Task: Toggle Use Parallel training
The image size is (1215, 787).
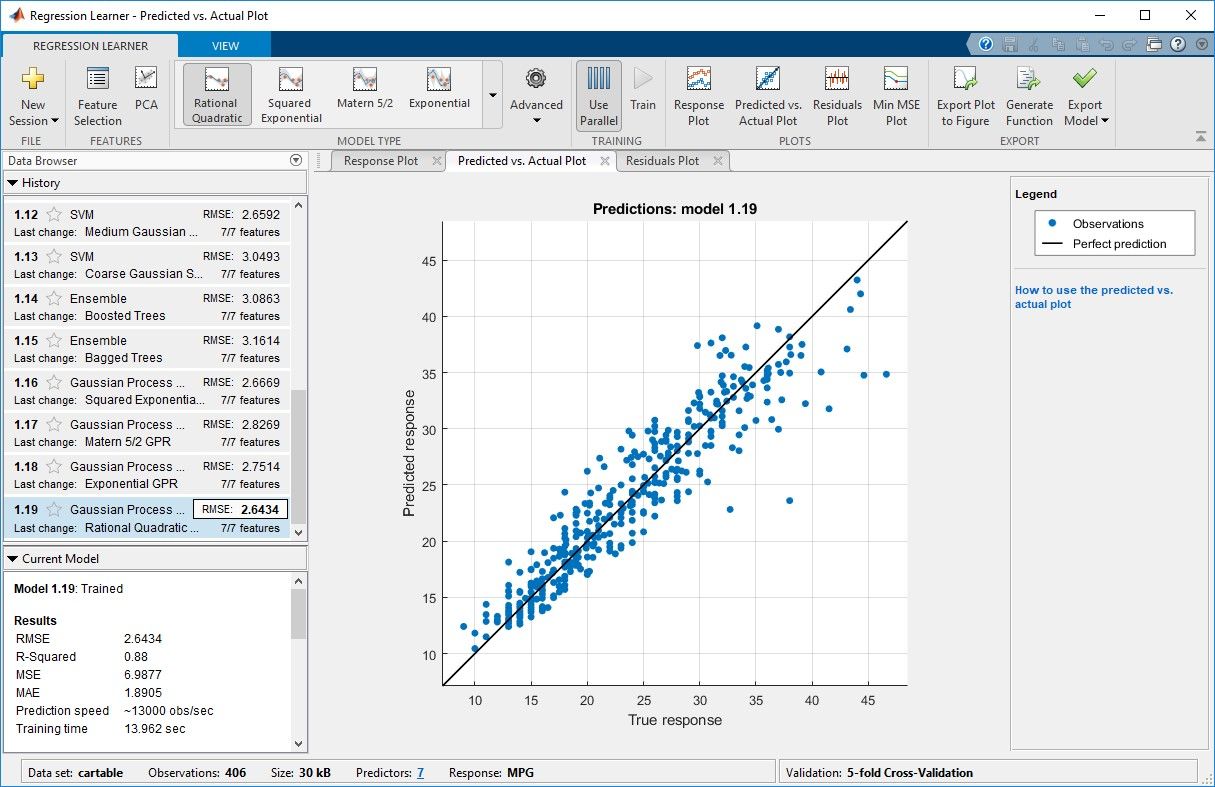Action: pos(598,95)
